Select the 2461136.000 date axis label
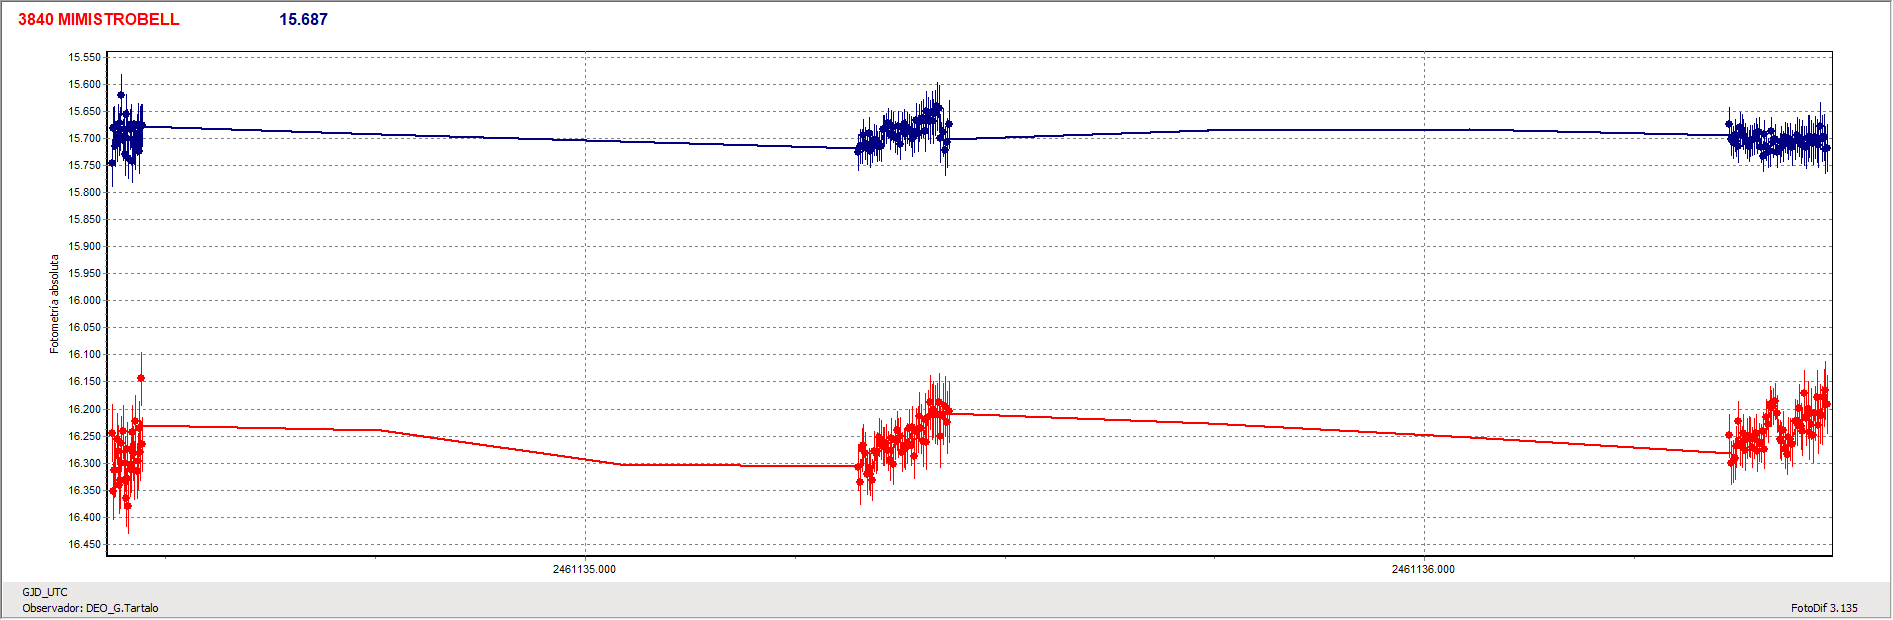This screenshot has width=1893, height=620. click(1423, 569)
